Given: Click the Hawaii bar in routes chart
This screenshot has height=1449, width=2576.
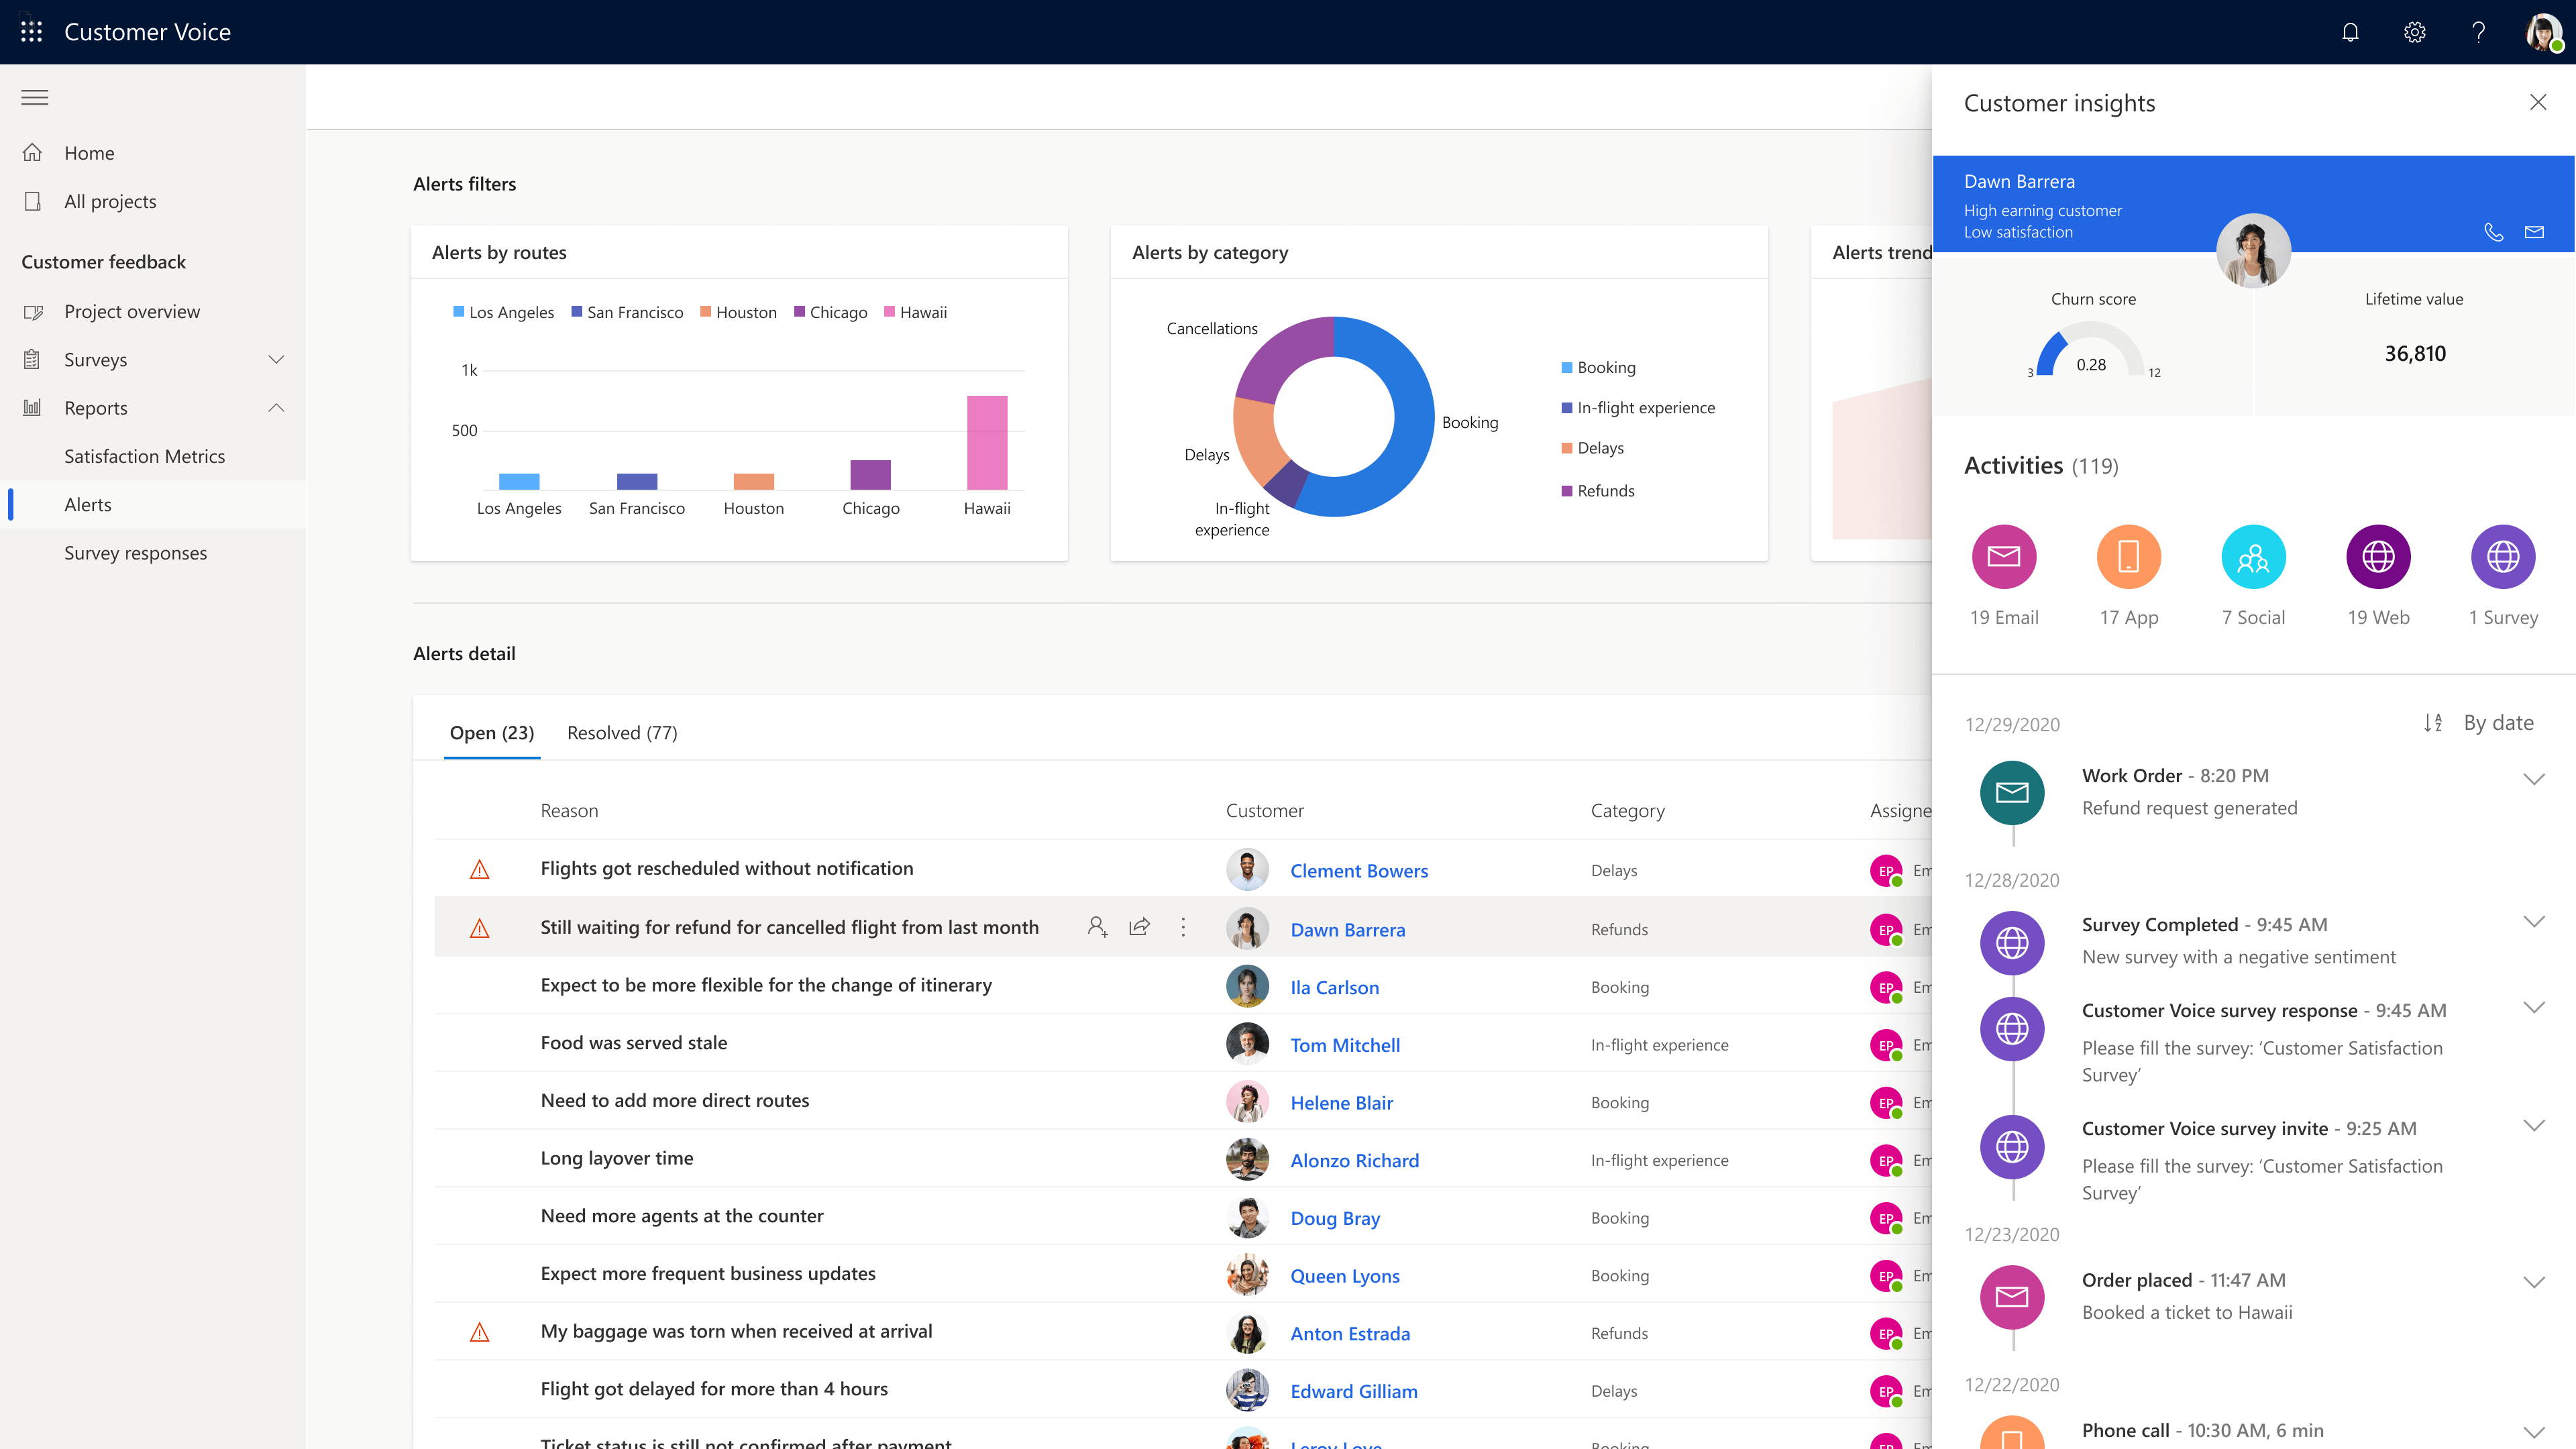Looking at the screenshot, I should pyautogui.click(x=986, y=442).
